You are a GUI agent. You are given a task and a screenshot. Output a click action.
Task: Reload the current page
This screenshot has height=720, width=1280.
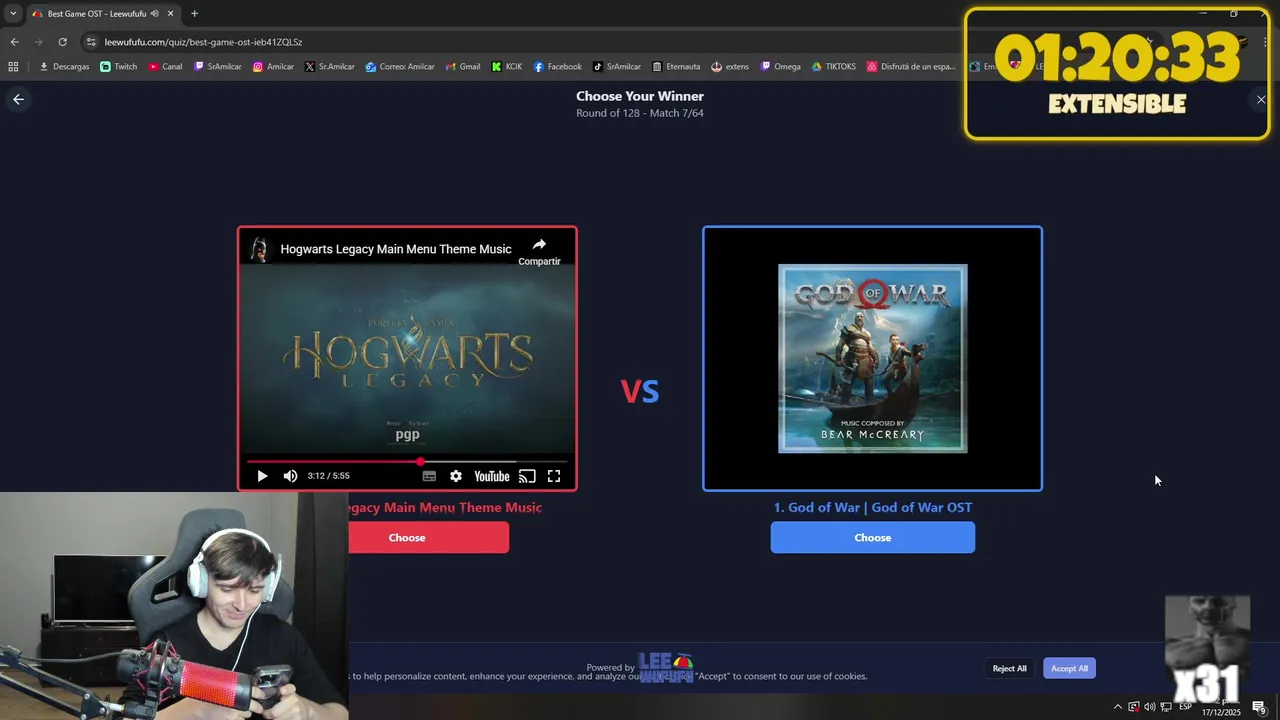pyautogui.click(x=62, y=42)
